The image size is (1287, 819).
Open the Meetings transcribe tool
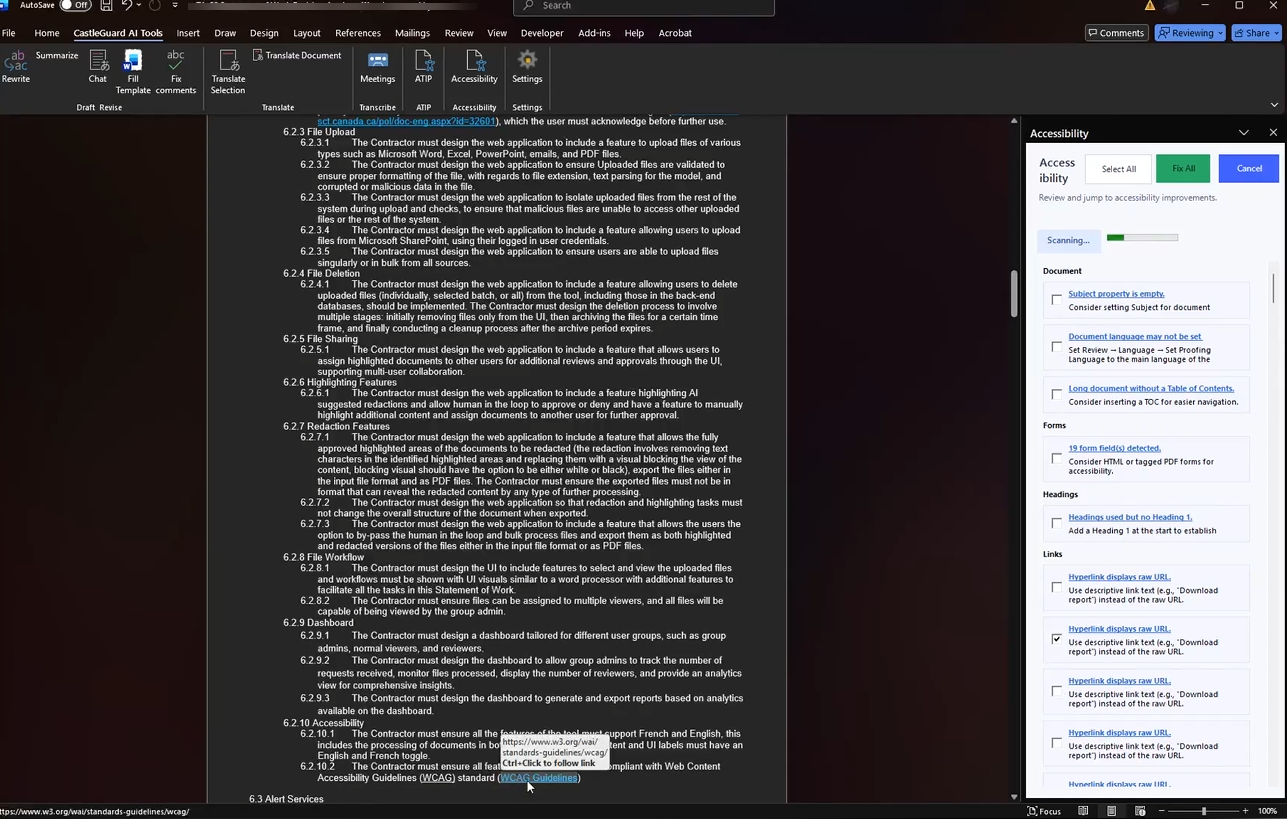pos(377,66)
